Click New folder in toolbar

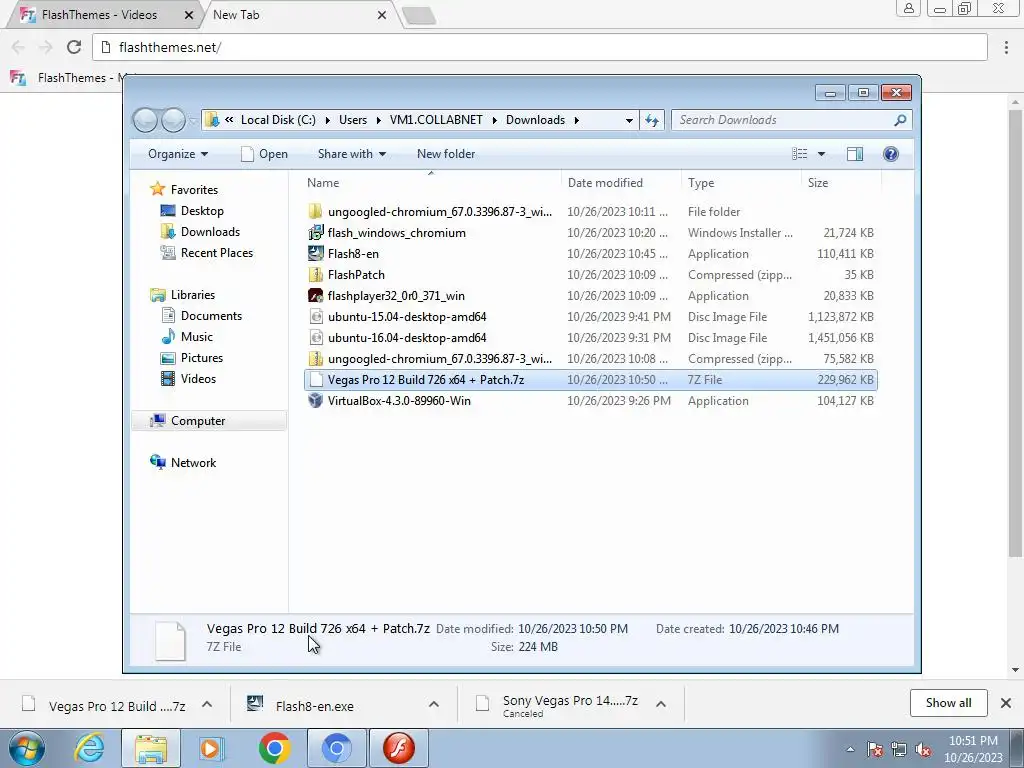point(446,154)
